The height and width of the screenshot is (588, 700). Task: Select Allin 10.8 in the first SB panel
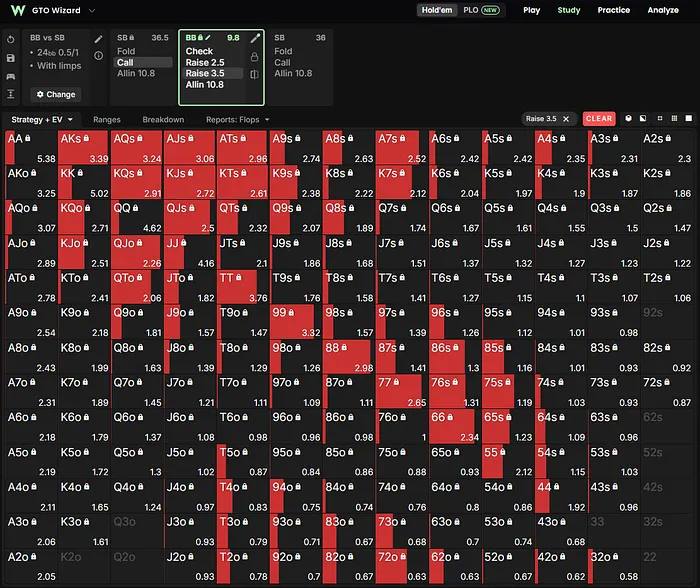tap(136, 73)
